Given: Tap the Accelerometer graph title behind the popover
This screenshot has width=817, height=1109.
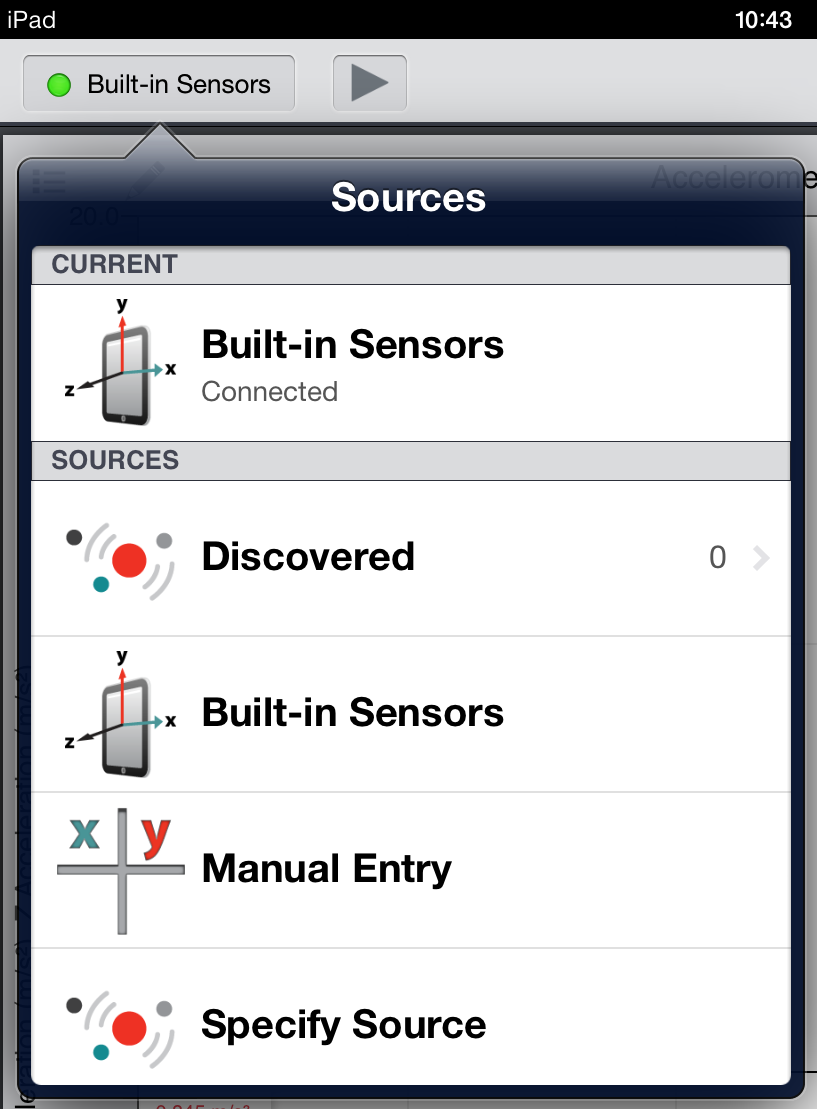Looking at the screenshot, I should (734, 178).
